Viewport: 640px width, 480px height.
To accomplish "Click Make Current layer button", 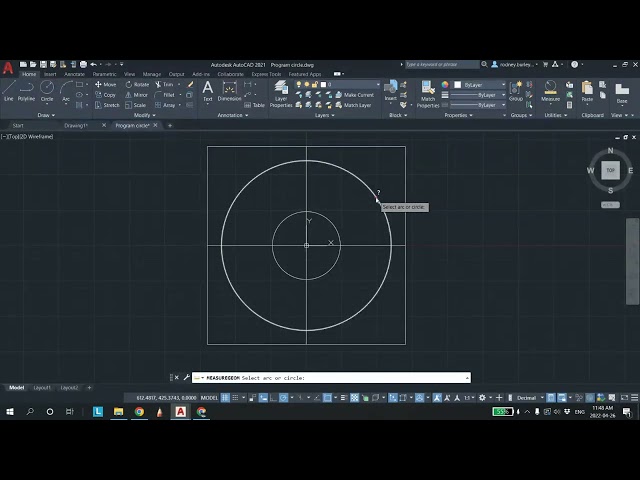I will pyautogui.click(x=355, y=95).
